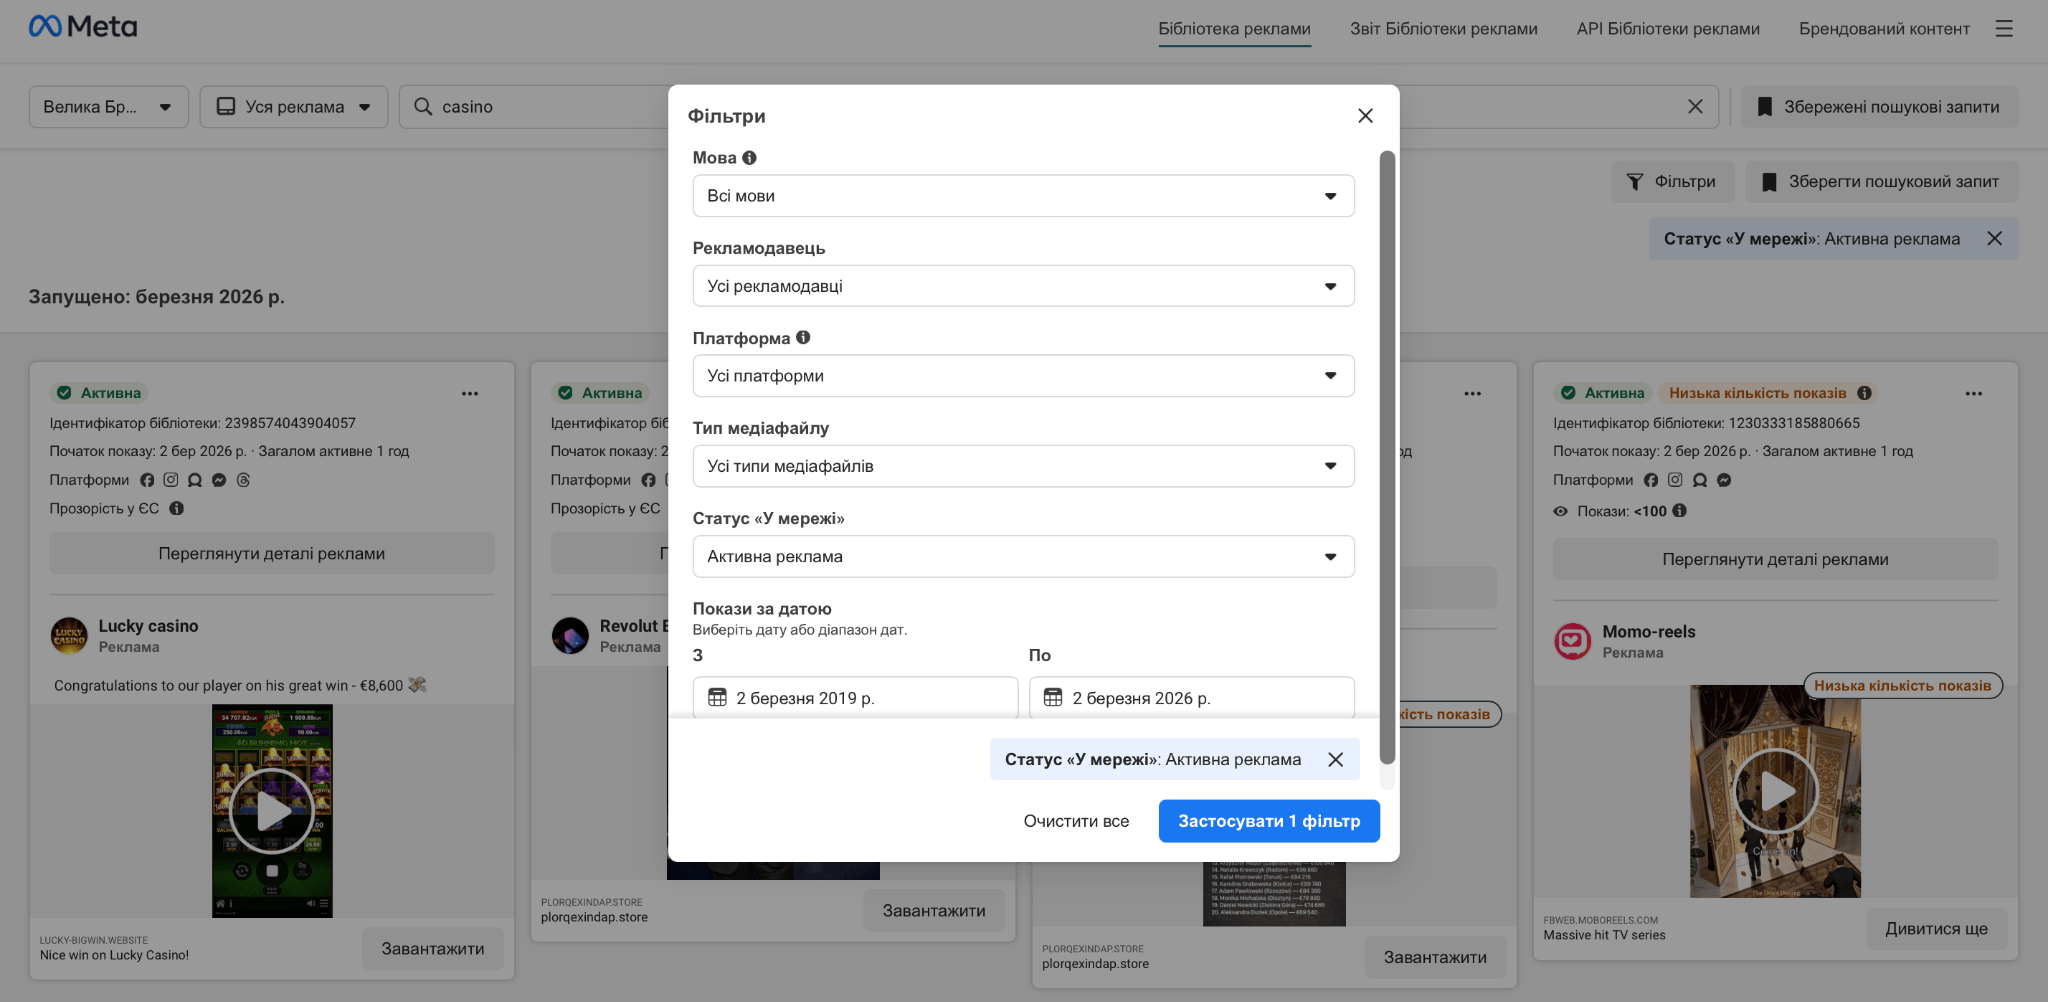
Task: Play the Momo-reels video
Action: (x=1775, y=792)
